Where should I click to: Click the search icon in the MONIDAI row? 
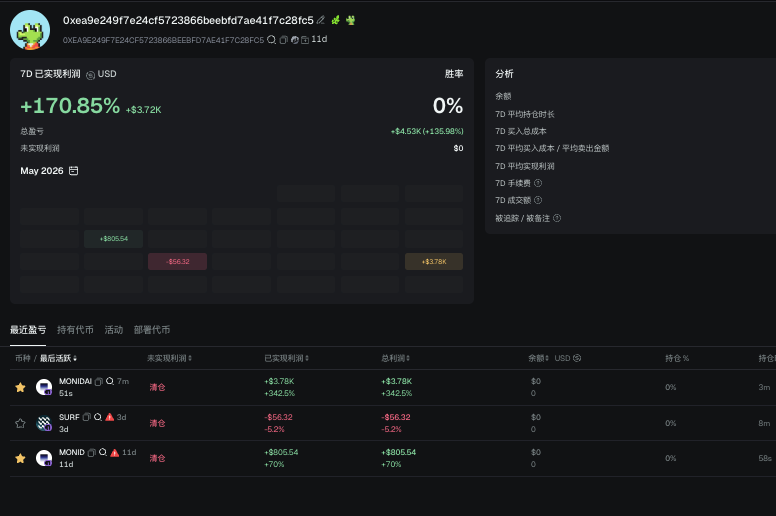click(x=110, y=381)
